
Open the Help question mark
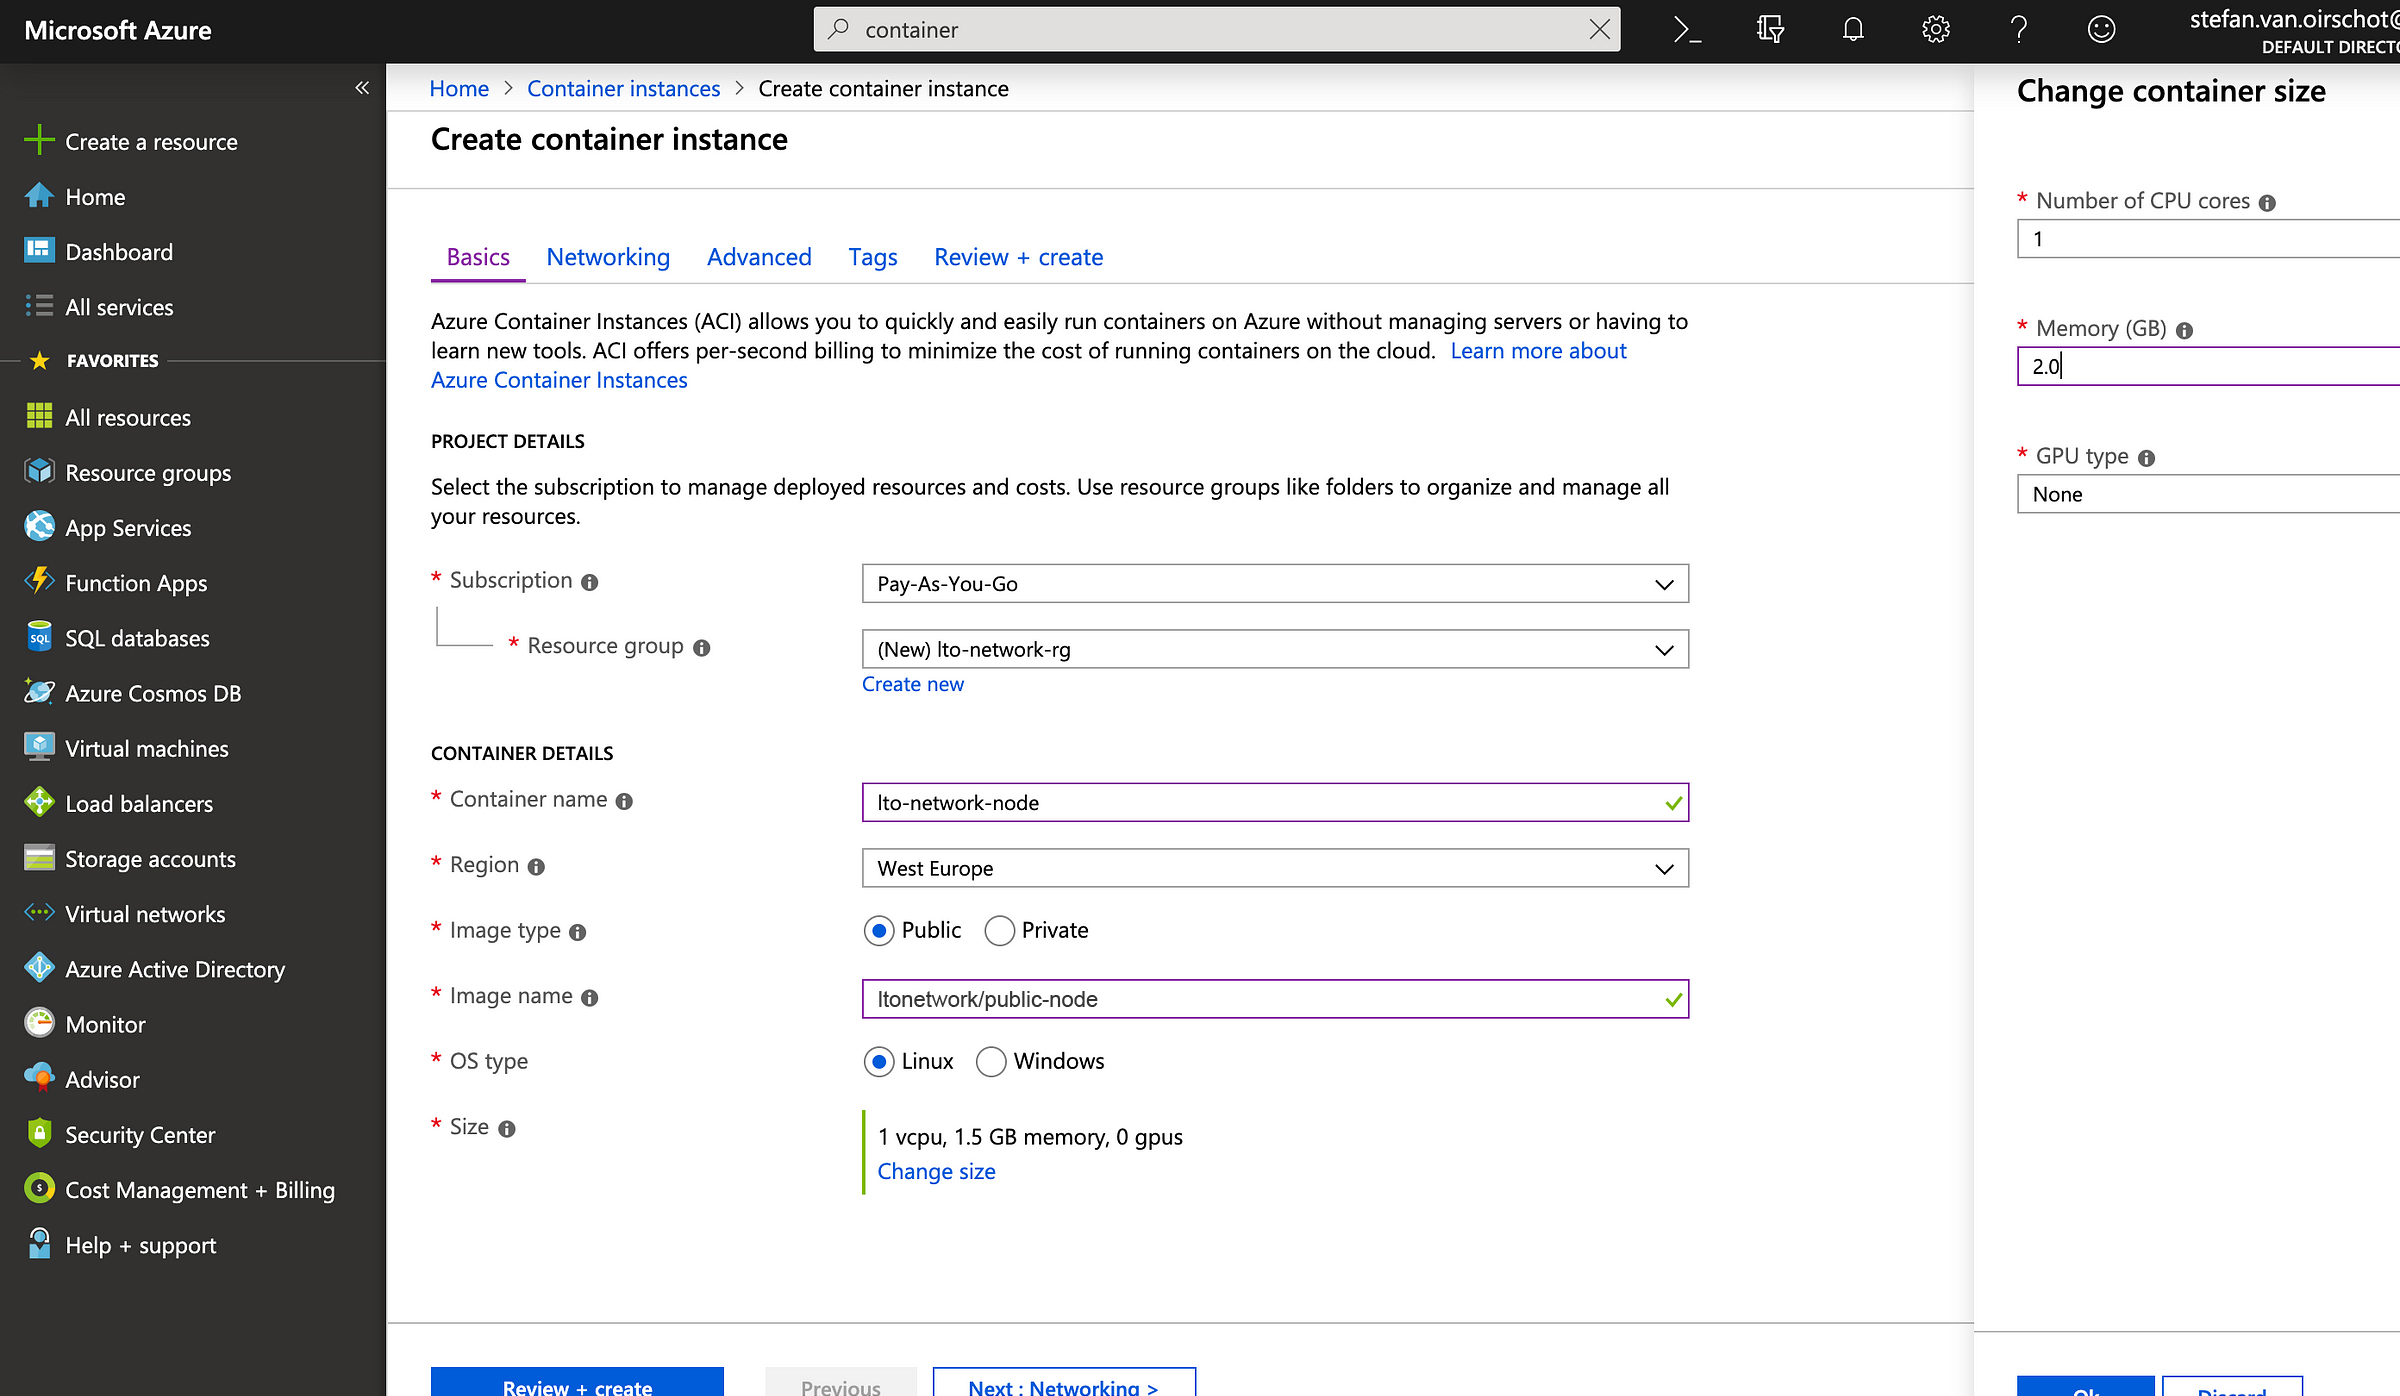click(2019, 30)
